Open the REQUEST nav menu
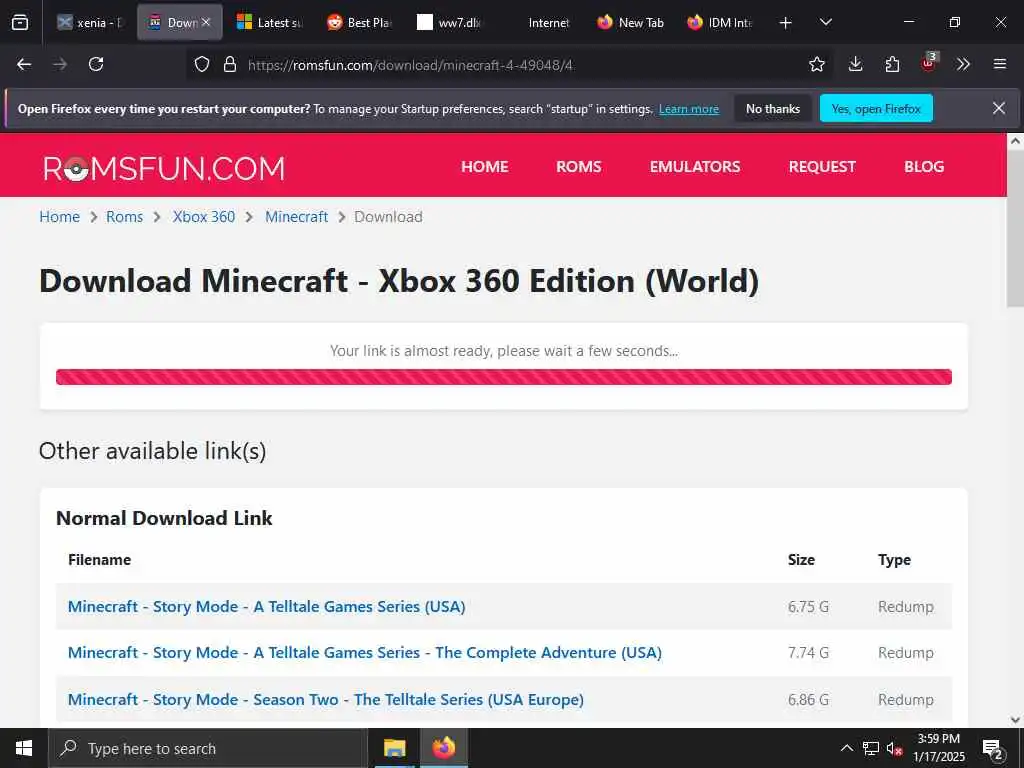1024x768 pixels. pyautogui.click(x=822, y=167)
